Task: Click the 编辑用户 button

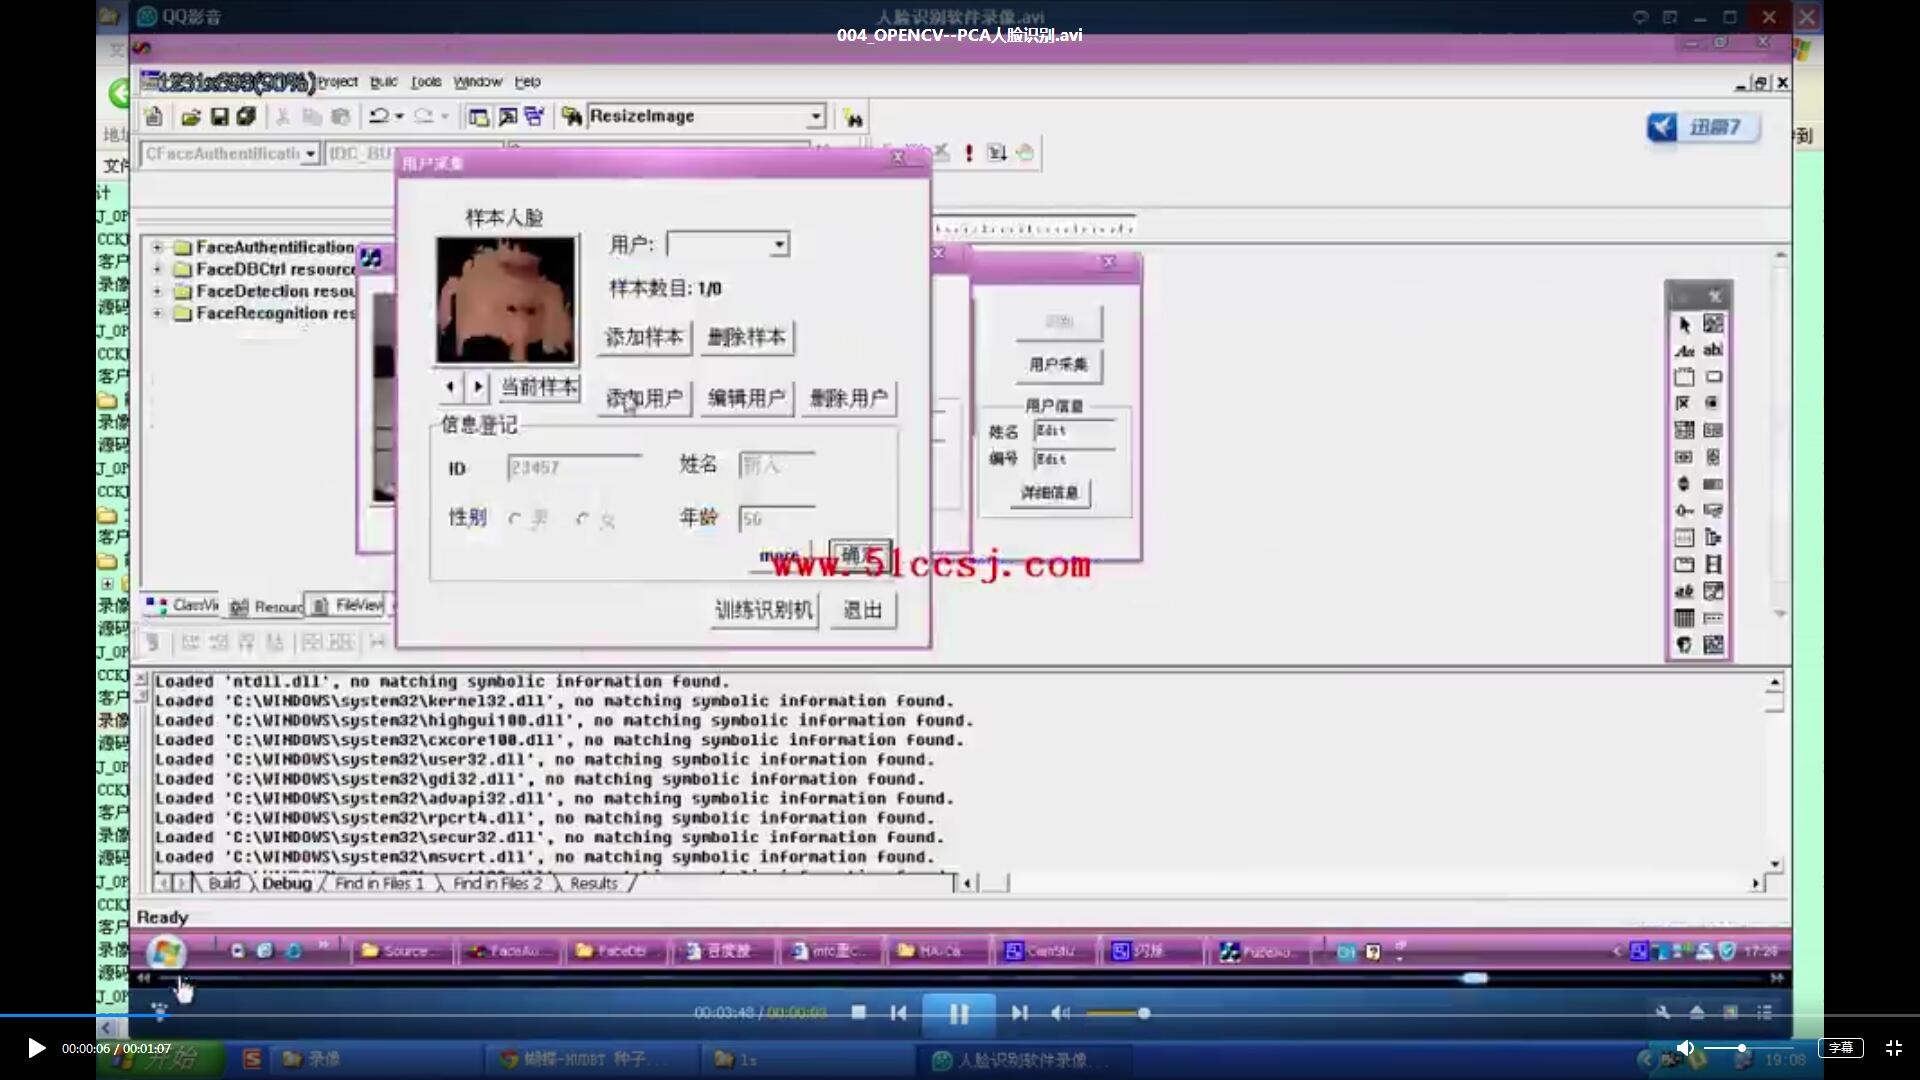Action: tap(747, 399)
